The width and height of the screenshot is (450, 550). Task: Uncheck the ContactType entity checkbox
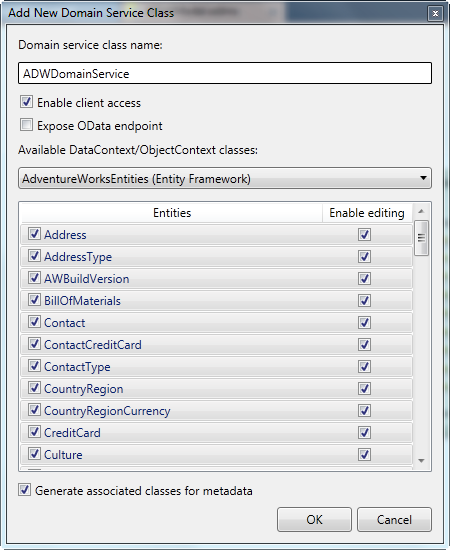pyautogui.click(x=34, y=366)
